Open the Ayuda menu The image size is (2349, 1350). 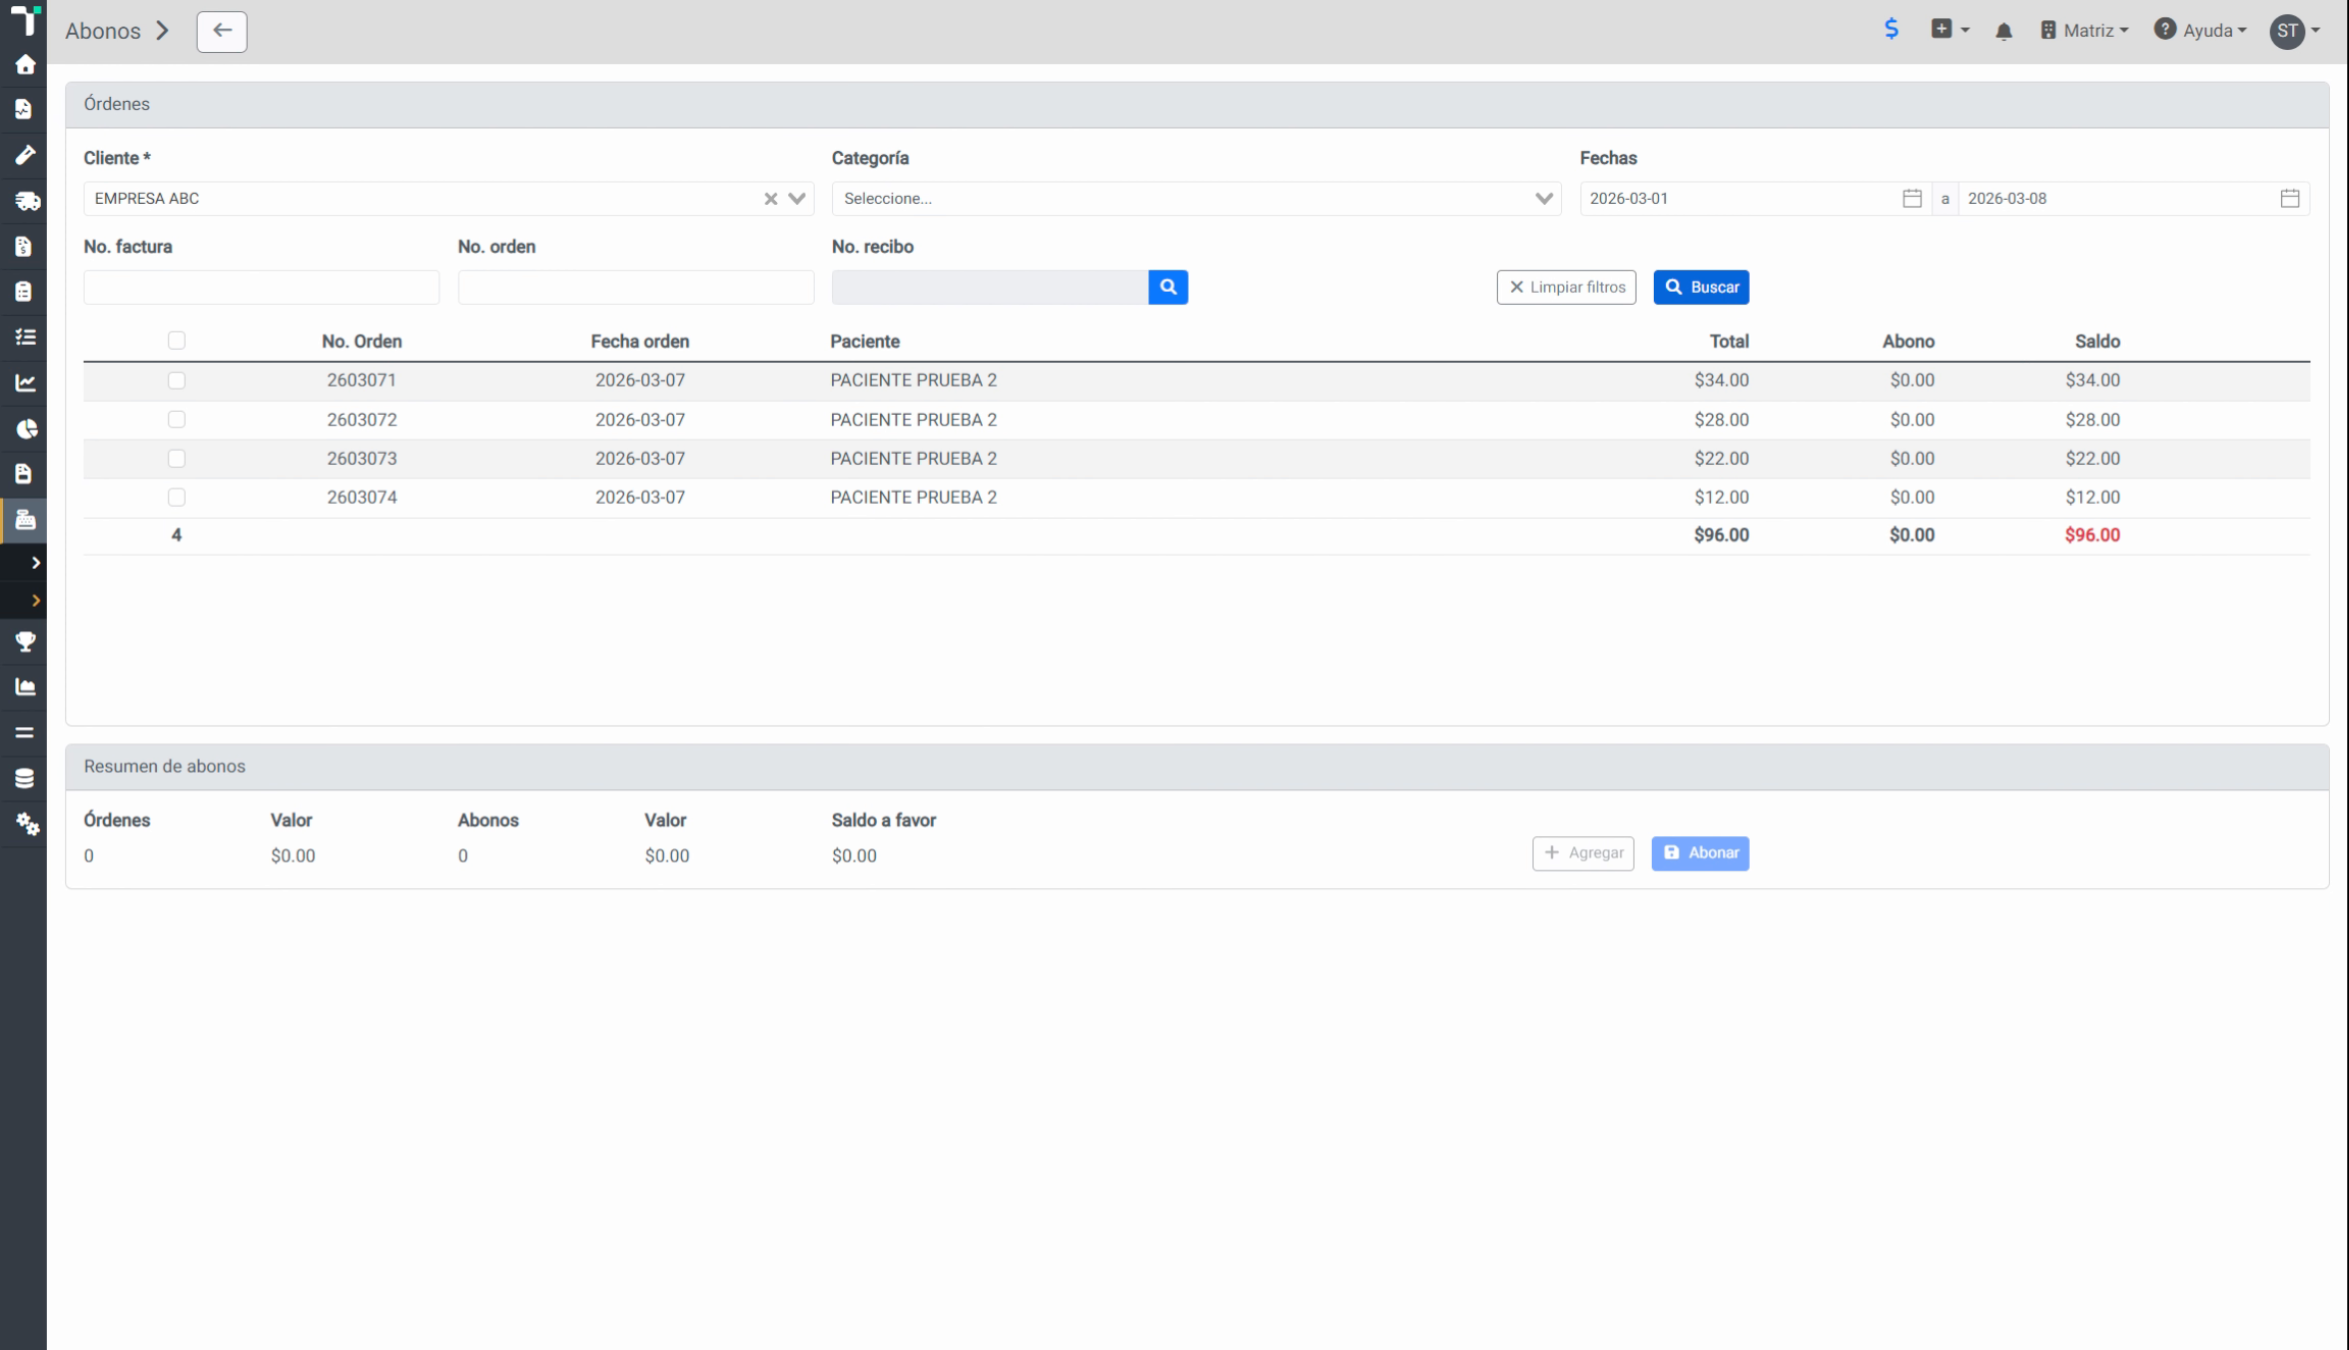[x=2200, y=31]
